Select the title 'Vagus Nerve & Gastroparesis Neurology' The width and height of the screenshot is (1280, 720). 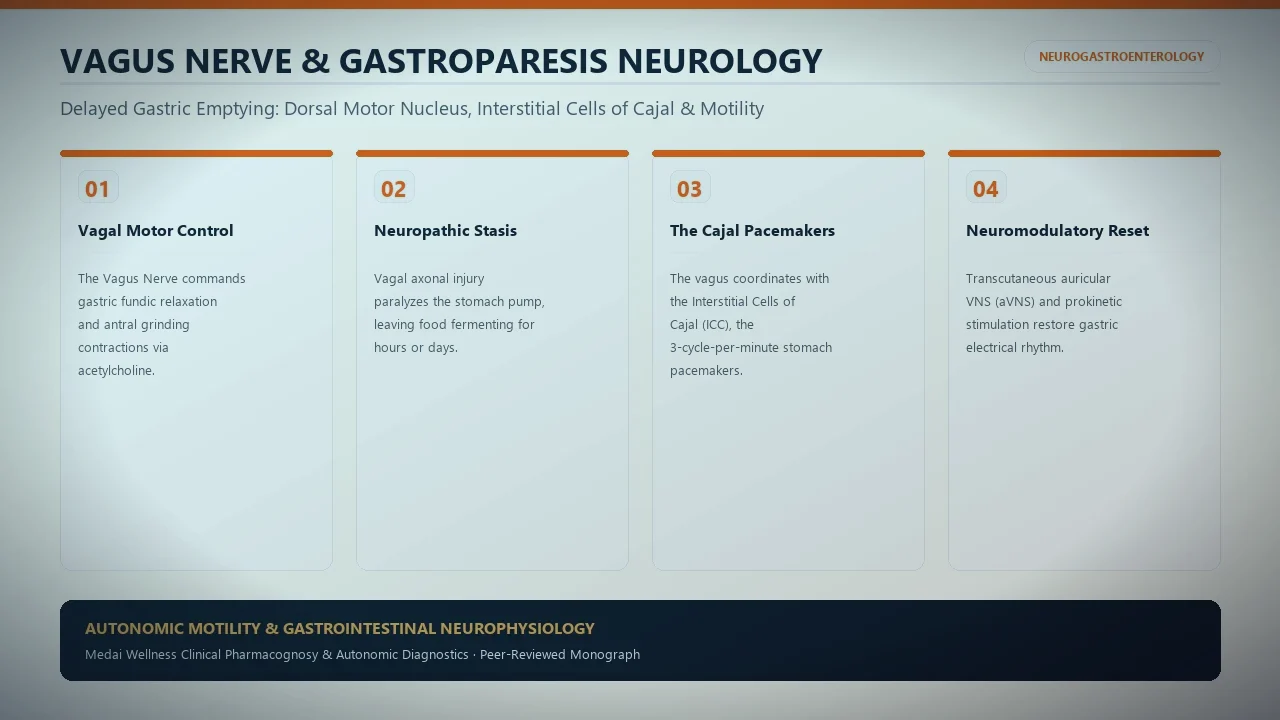pos(441,61)
